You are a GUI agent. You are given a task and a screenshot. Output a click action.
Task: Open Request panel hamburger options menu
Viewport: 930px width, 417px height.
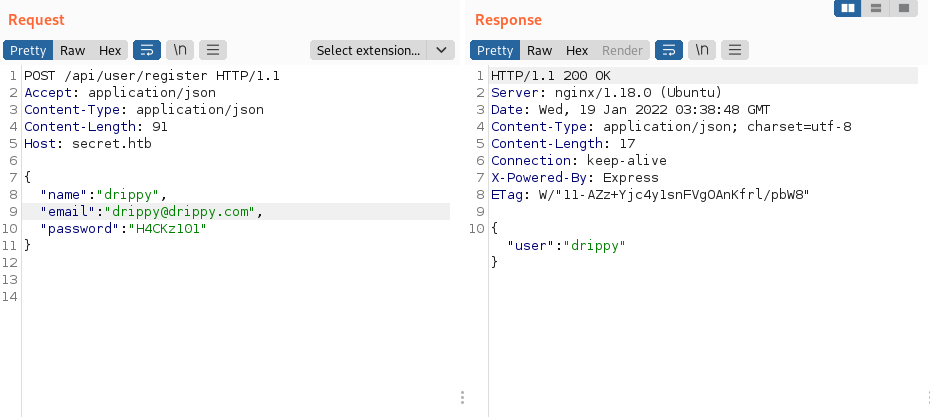pyautogui.click(x=214, y=50)
